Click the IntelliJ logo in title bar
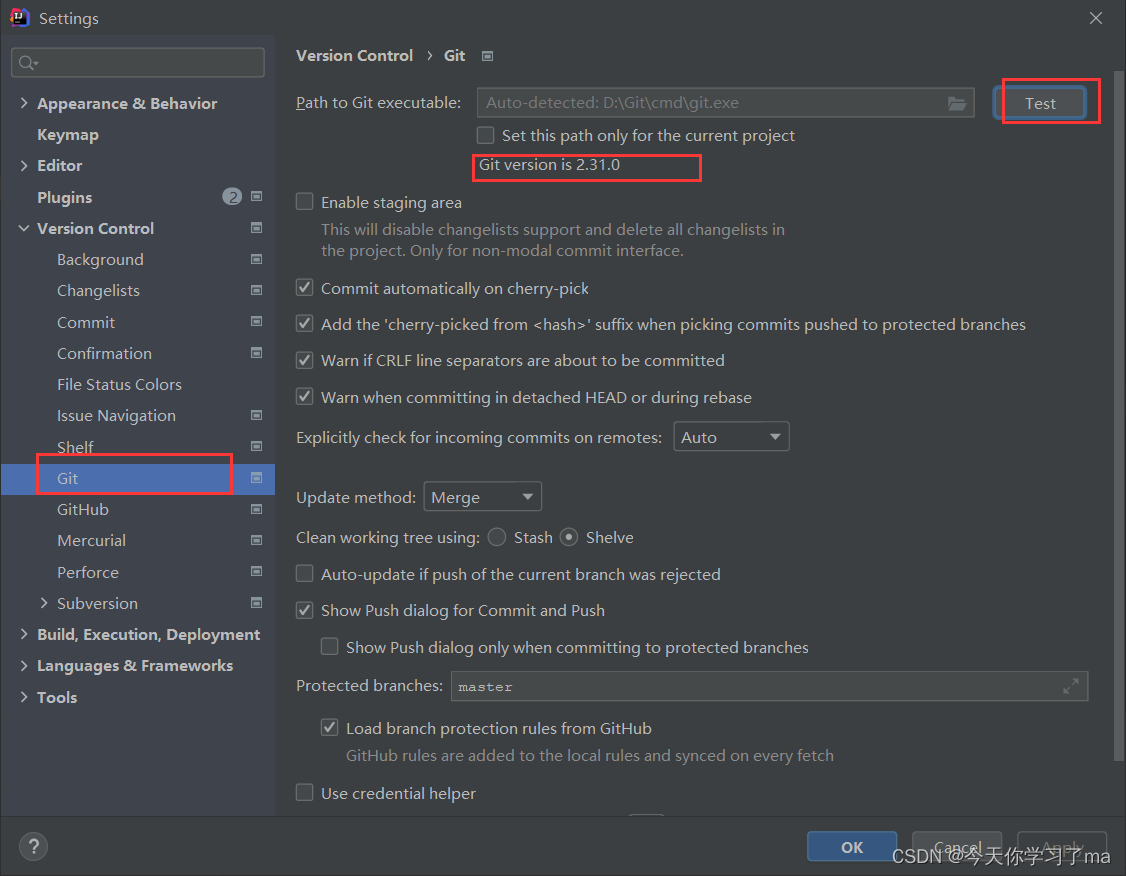 click(x=19, y=17)
